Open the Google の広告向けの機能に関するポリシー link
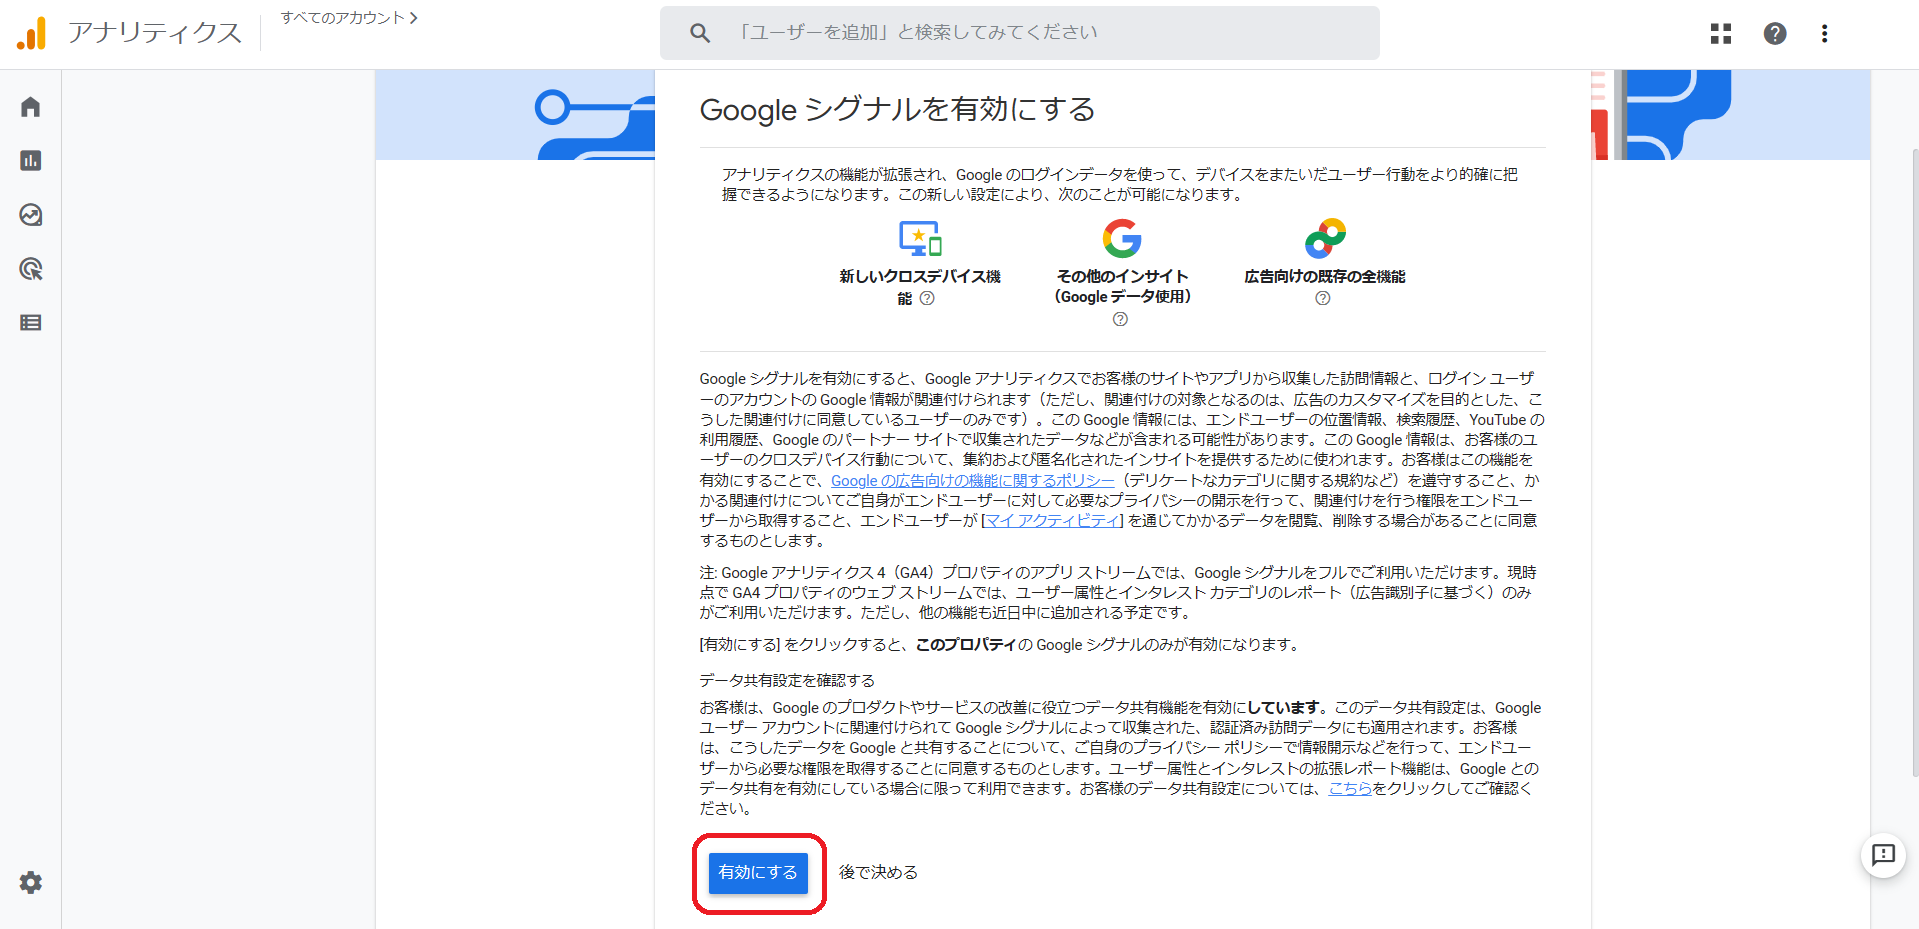This screenshot has height=929, width=1919. [x=973, y=480]
